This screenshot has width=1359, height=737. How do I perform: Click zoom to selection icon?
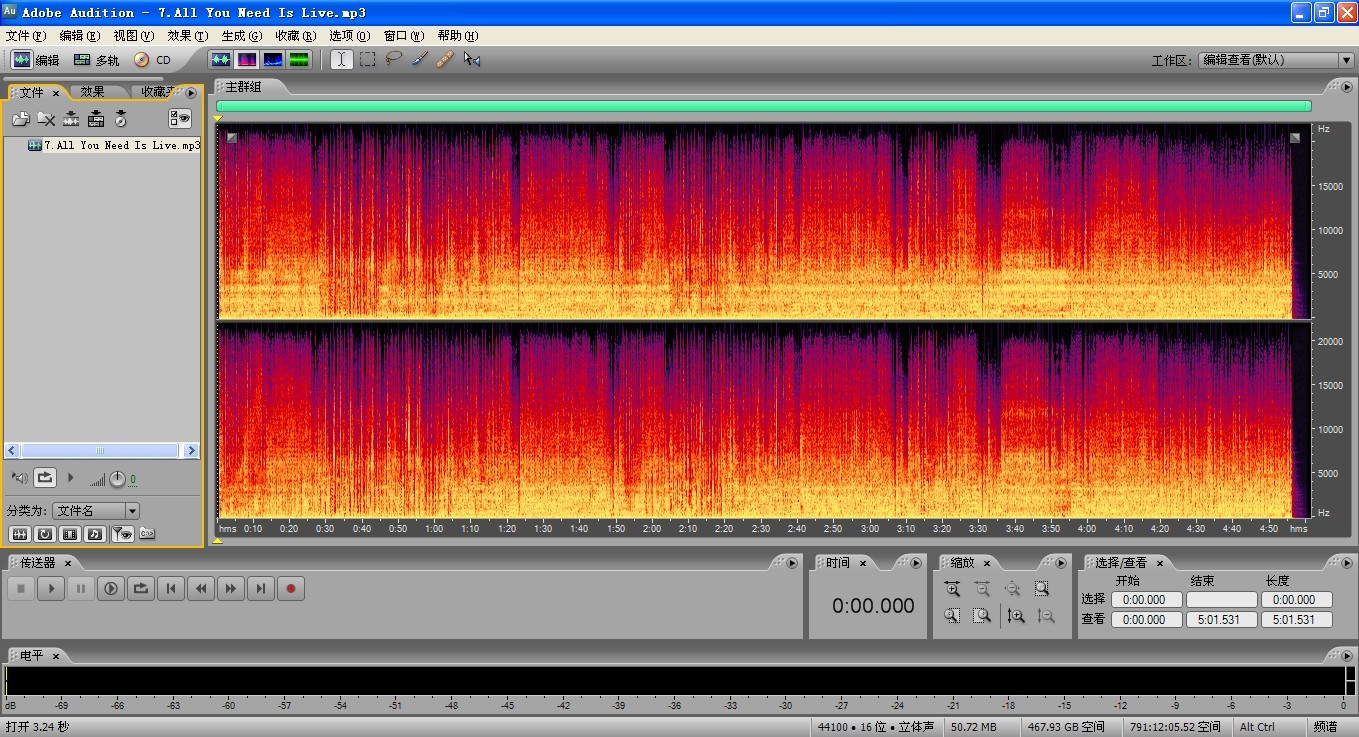tap(1042, 590)
